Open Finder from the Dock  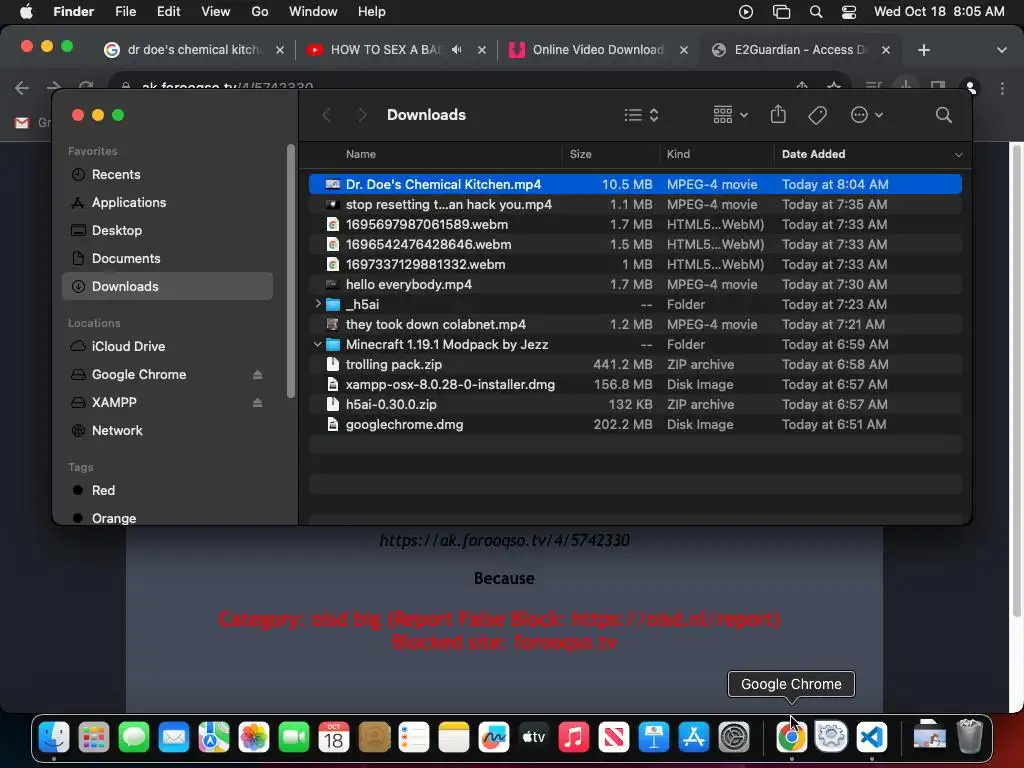pos(54,737)
